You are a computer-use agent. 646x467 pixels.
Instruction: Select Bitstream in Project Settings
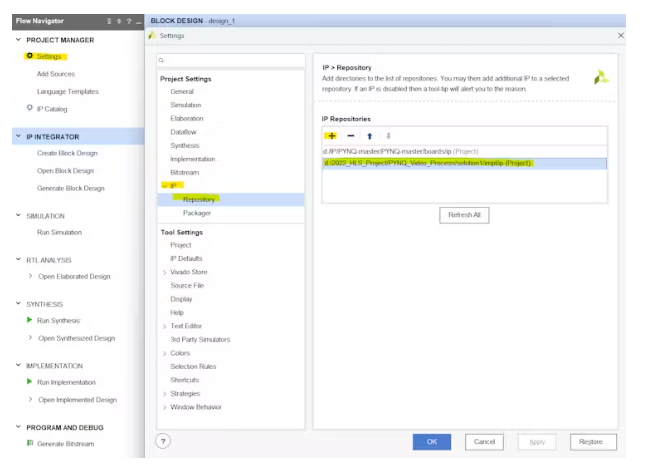coord(183,173)
